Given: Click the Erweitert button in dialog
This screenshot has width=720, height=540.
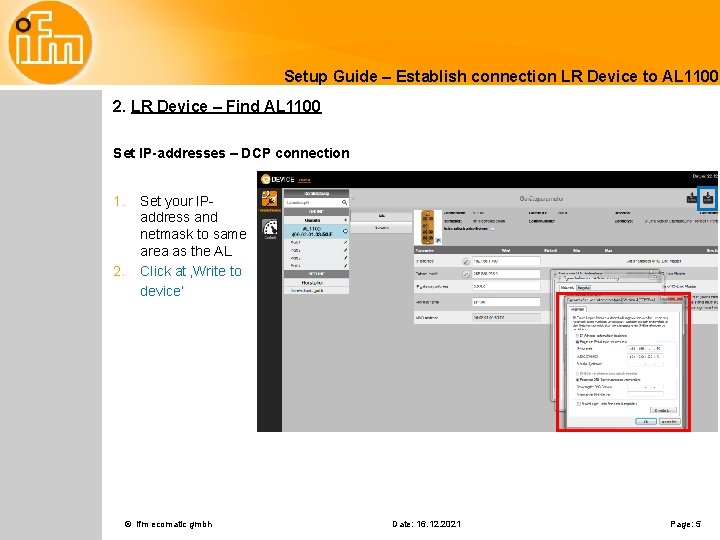Looking at the screenshot, I should tap(663, 410).
